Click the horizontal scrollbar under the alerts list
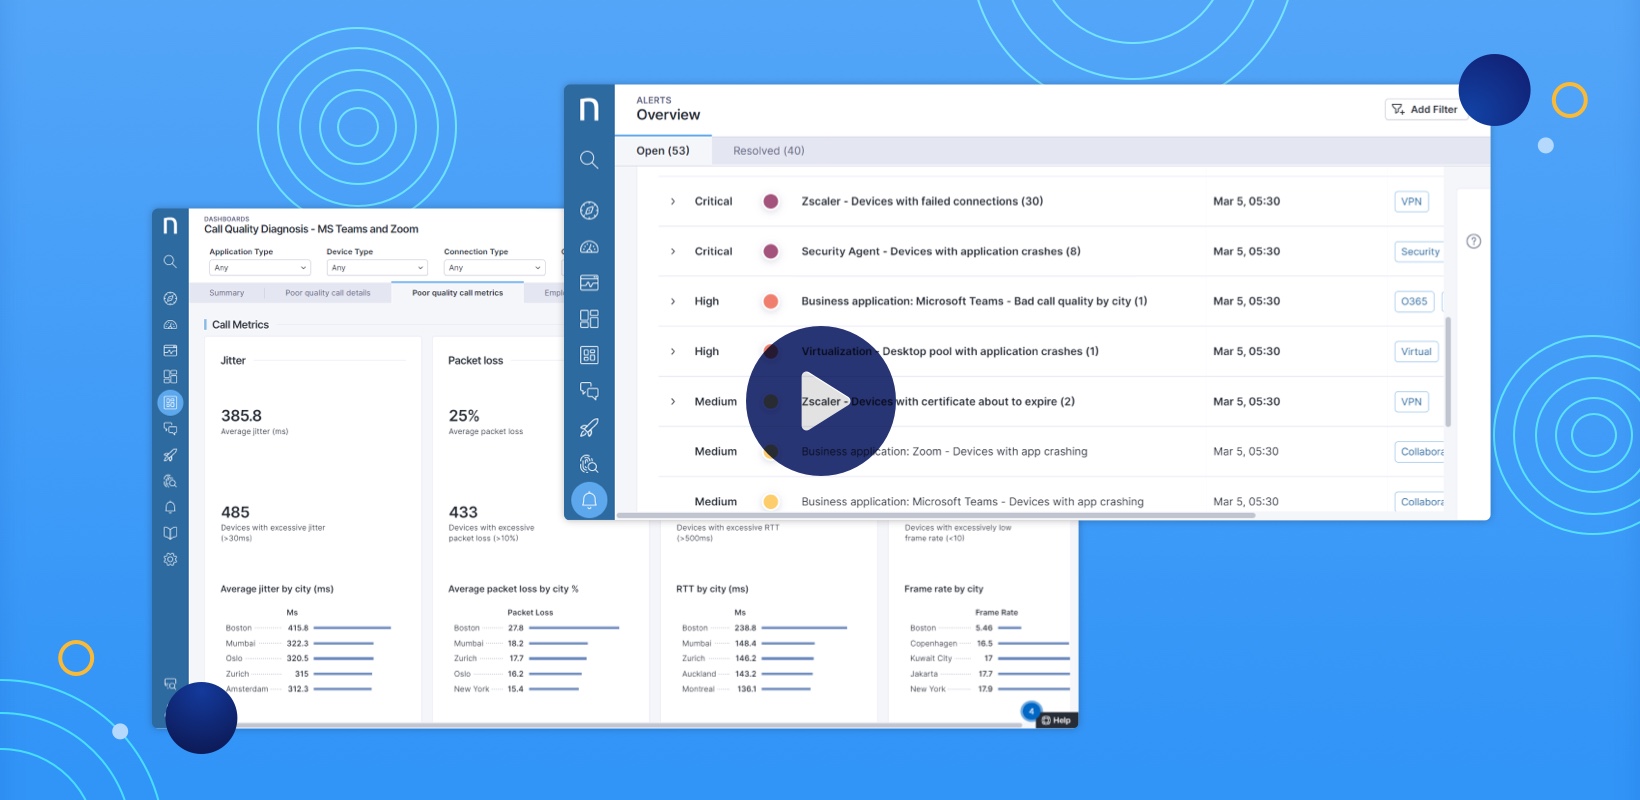 click(x=936, y=515)
